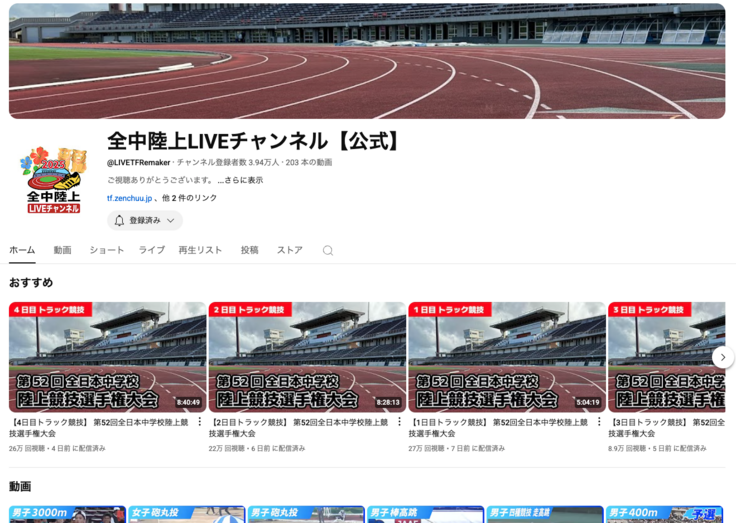736x523 pixels.
Task: Click 203 本の動画 text
Action: (x=309, y=162)
